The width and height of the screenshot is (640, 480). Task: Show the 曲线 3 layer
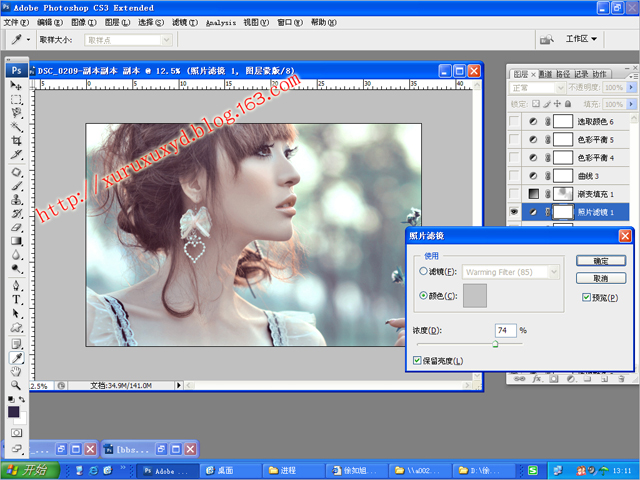(x=514, y=176)
